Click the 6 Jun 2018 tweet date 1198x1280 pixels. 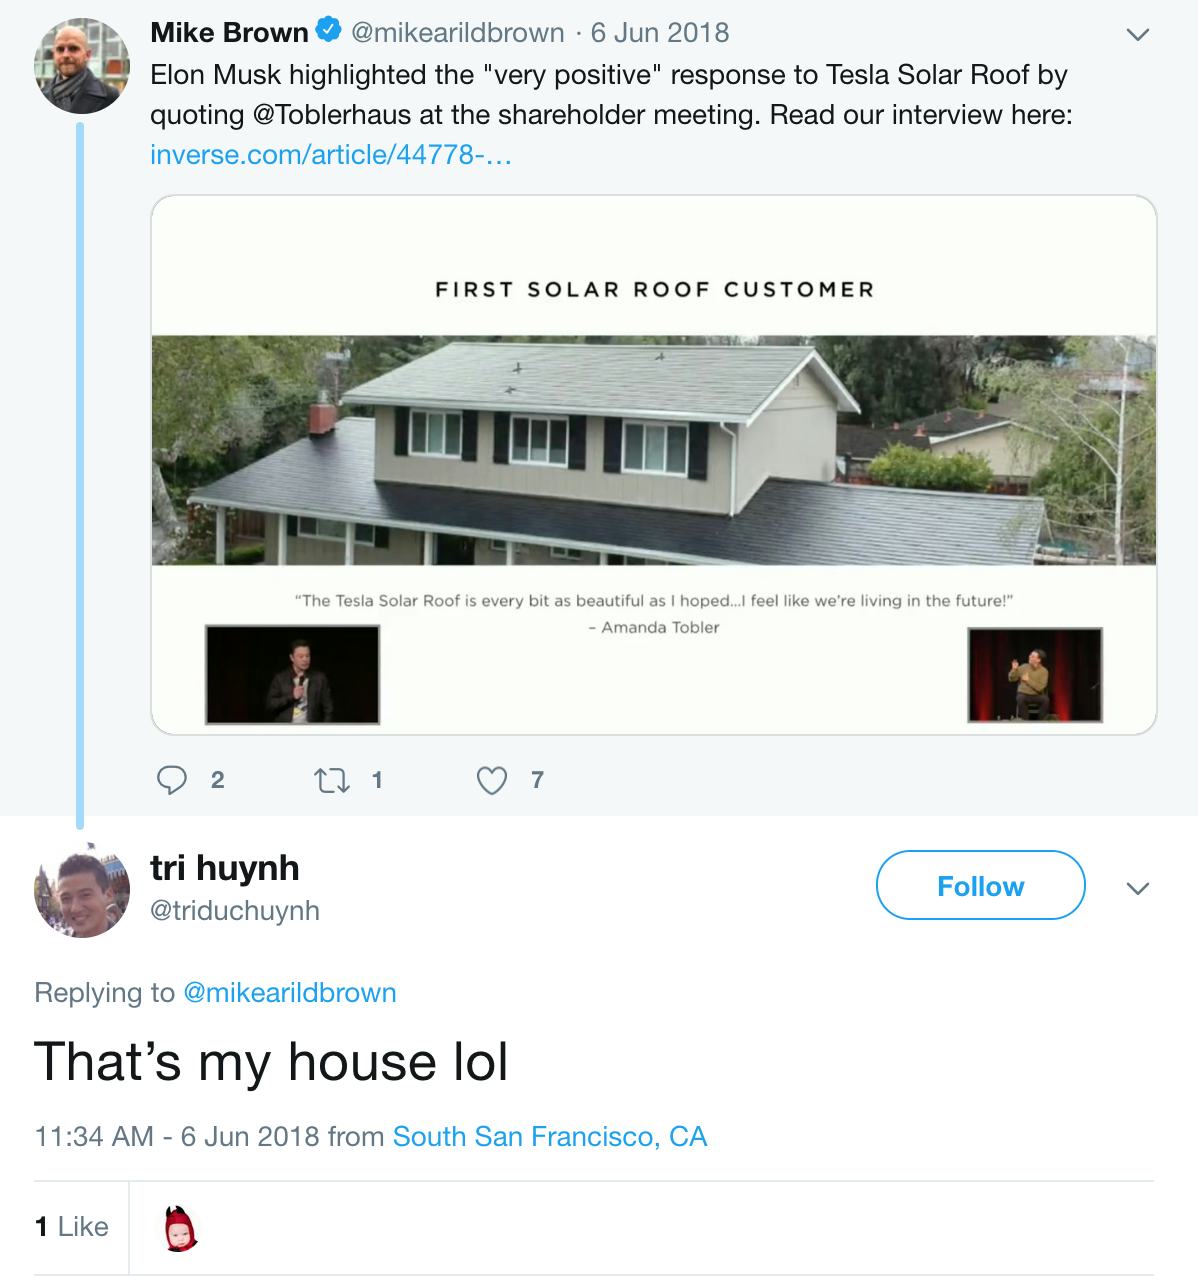(x=659, y=33)
